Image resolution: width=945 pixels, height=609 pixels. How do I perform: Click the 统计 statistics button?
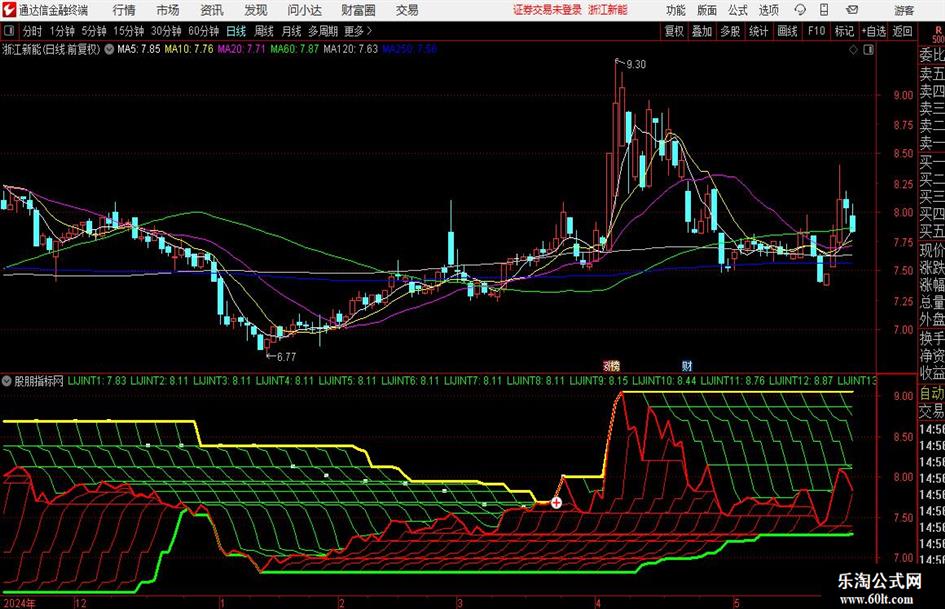[758, 31]
